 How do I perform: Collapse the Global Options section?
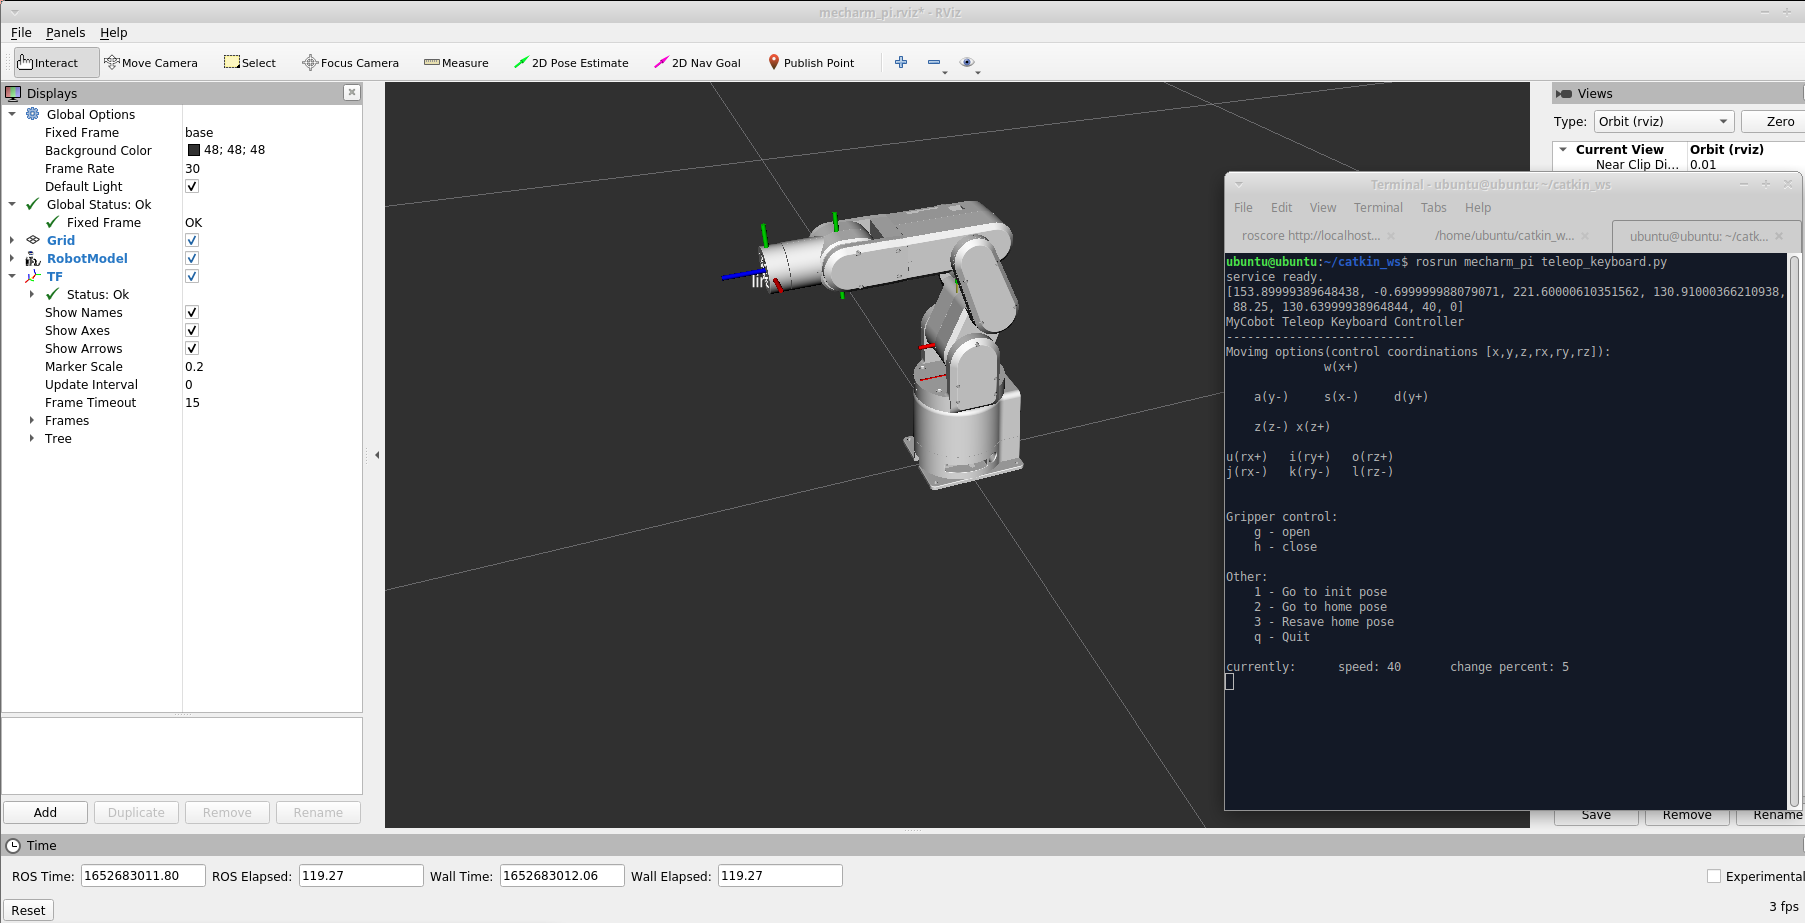tap(12, 115)
